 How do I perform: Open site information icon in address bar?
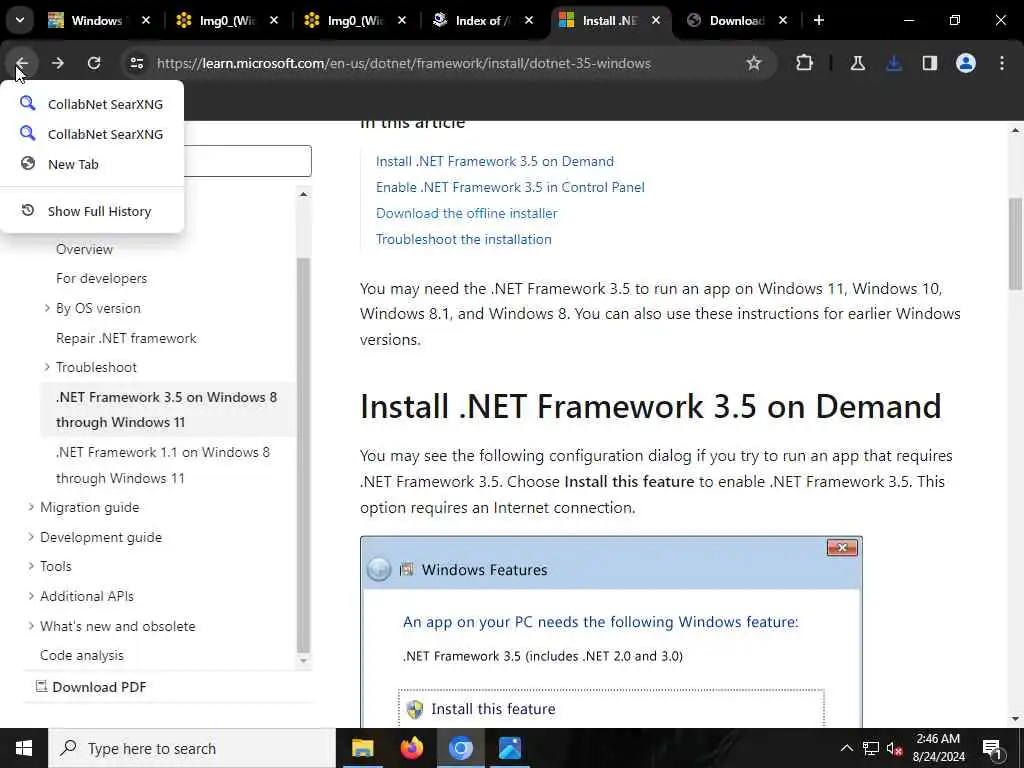click(136, 63)
